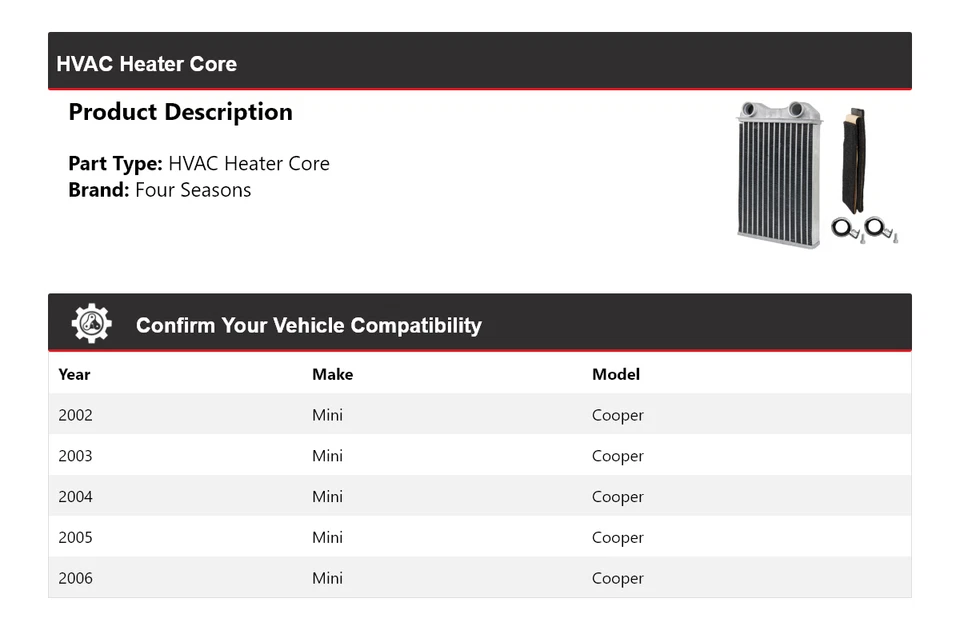Click the heater core radiator image
The height and width of the screenshot is (630, 960).
coord(778,174)
